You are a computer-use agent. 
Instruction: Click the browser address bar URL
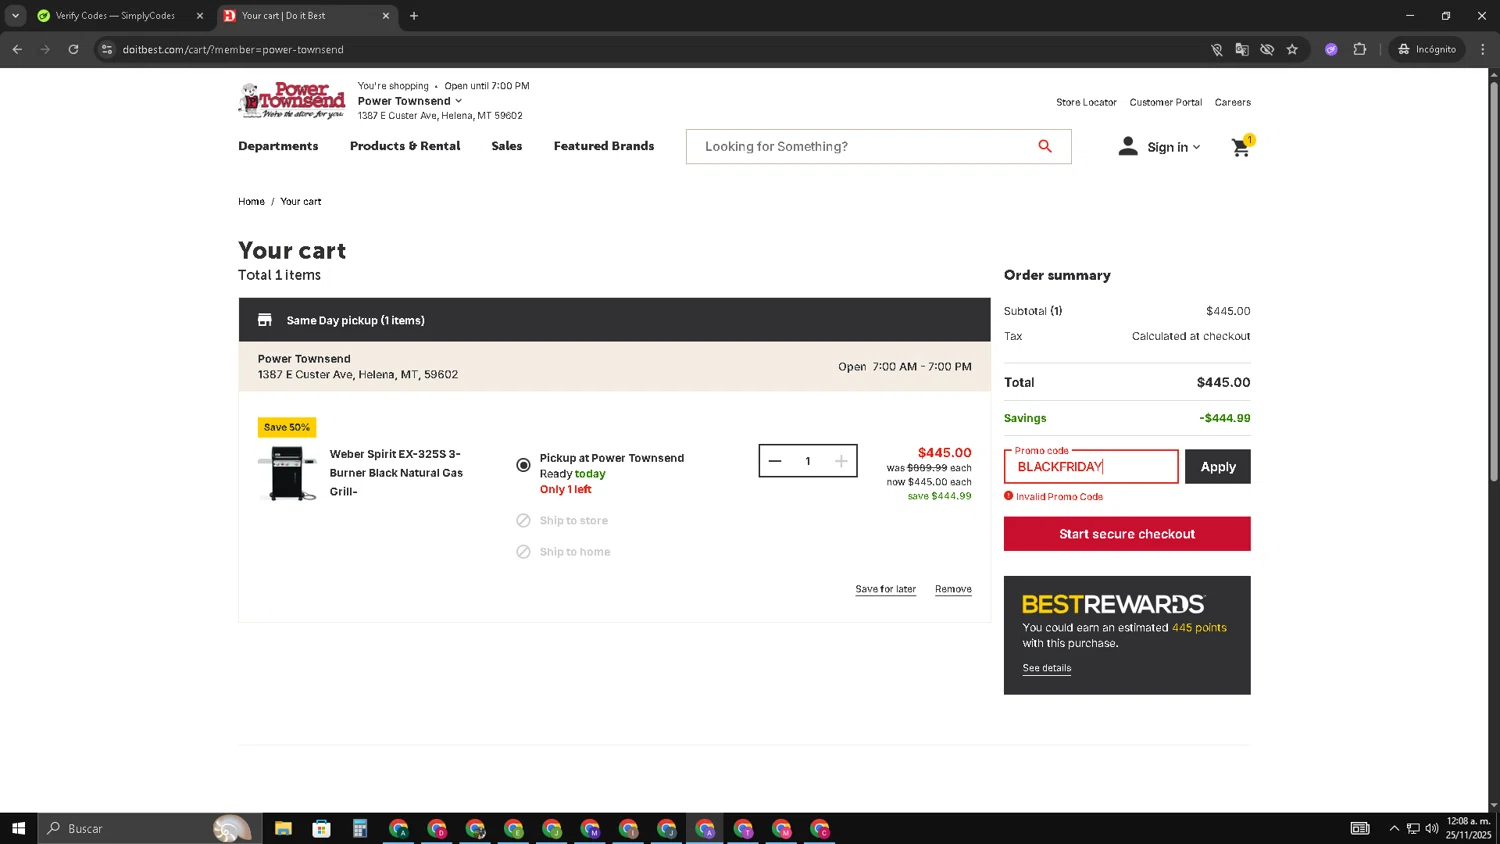[233, 49]
